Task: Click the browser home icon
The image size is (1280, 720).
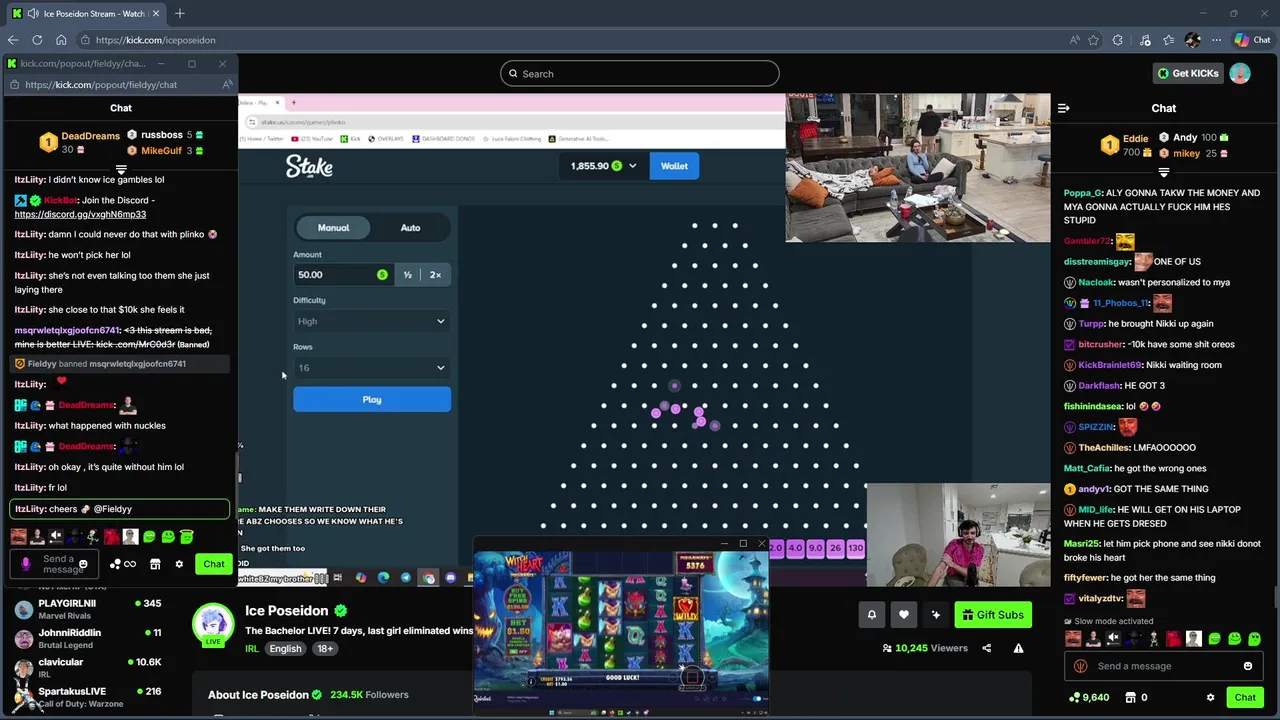Action: pyautogui.click(x=61, y=40)
